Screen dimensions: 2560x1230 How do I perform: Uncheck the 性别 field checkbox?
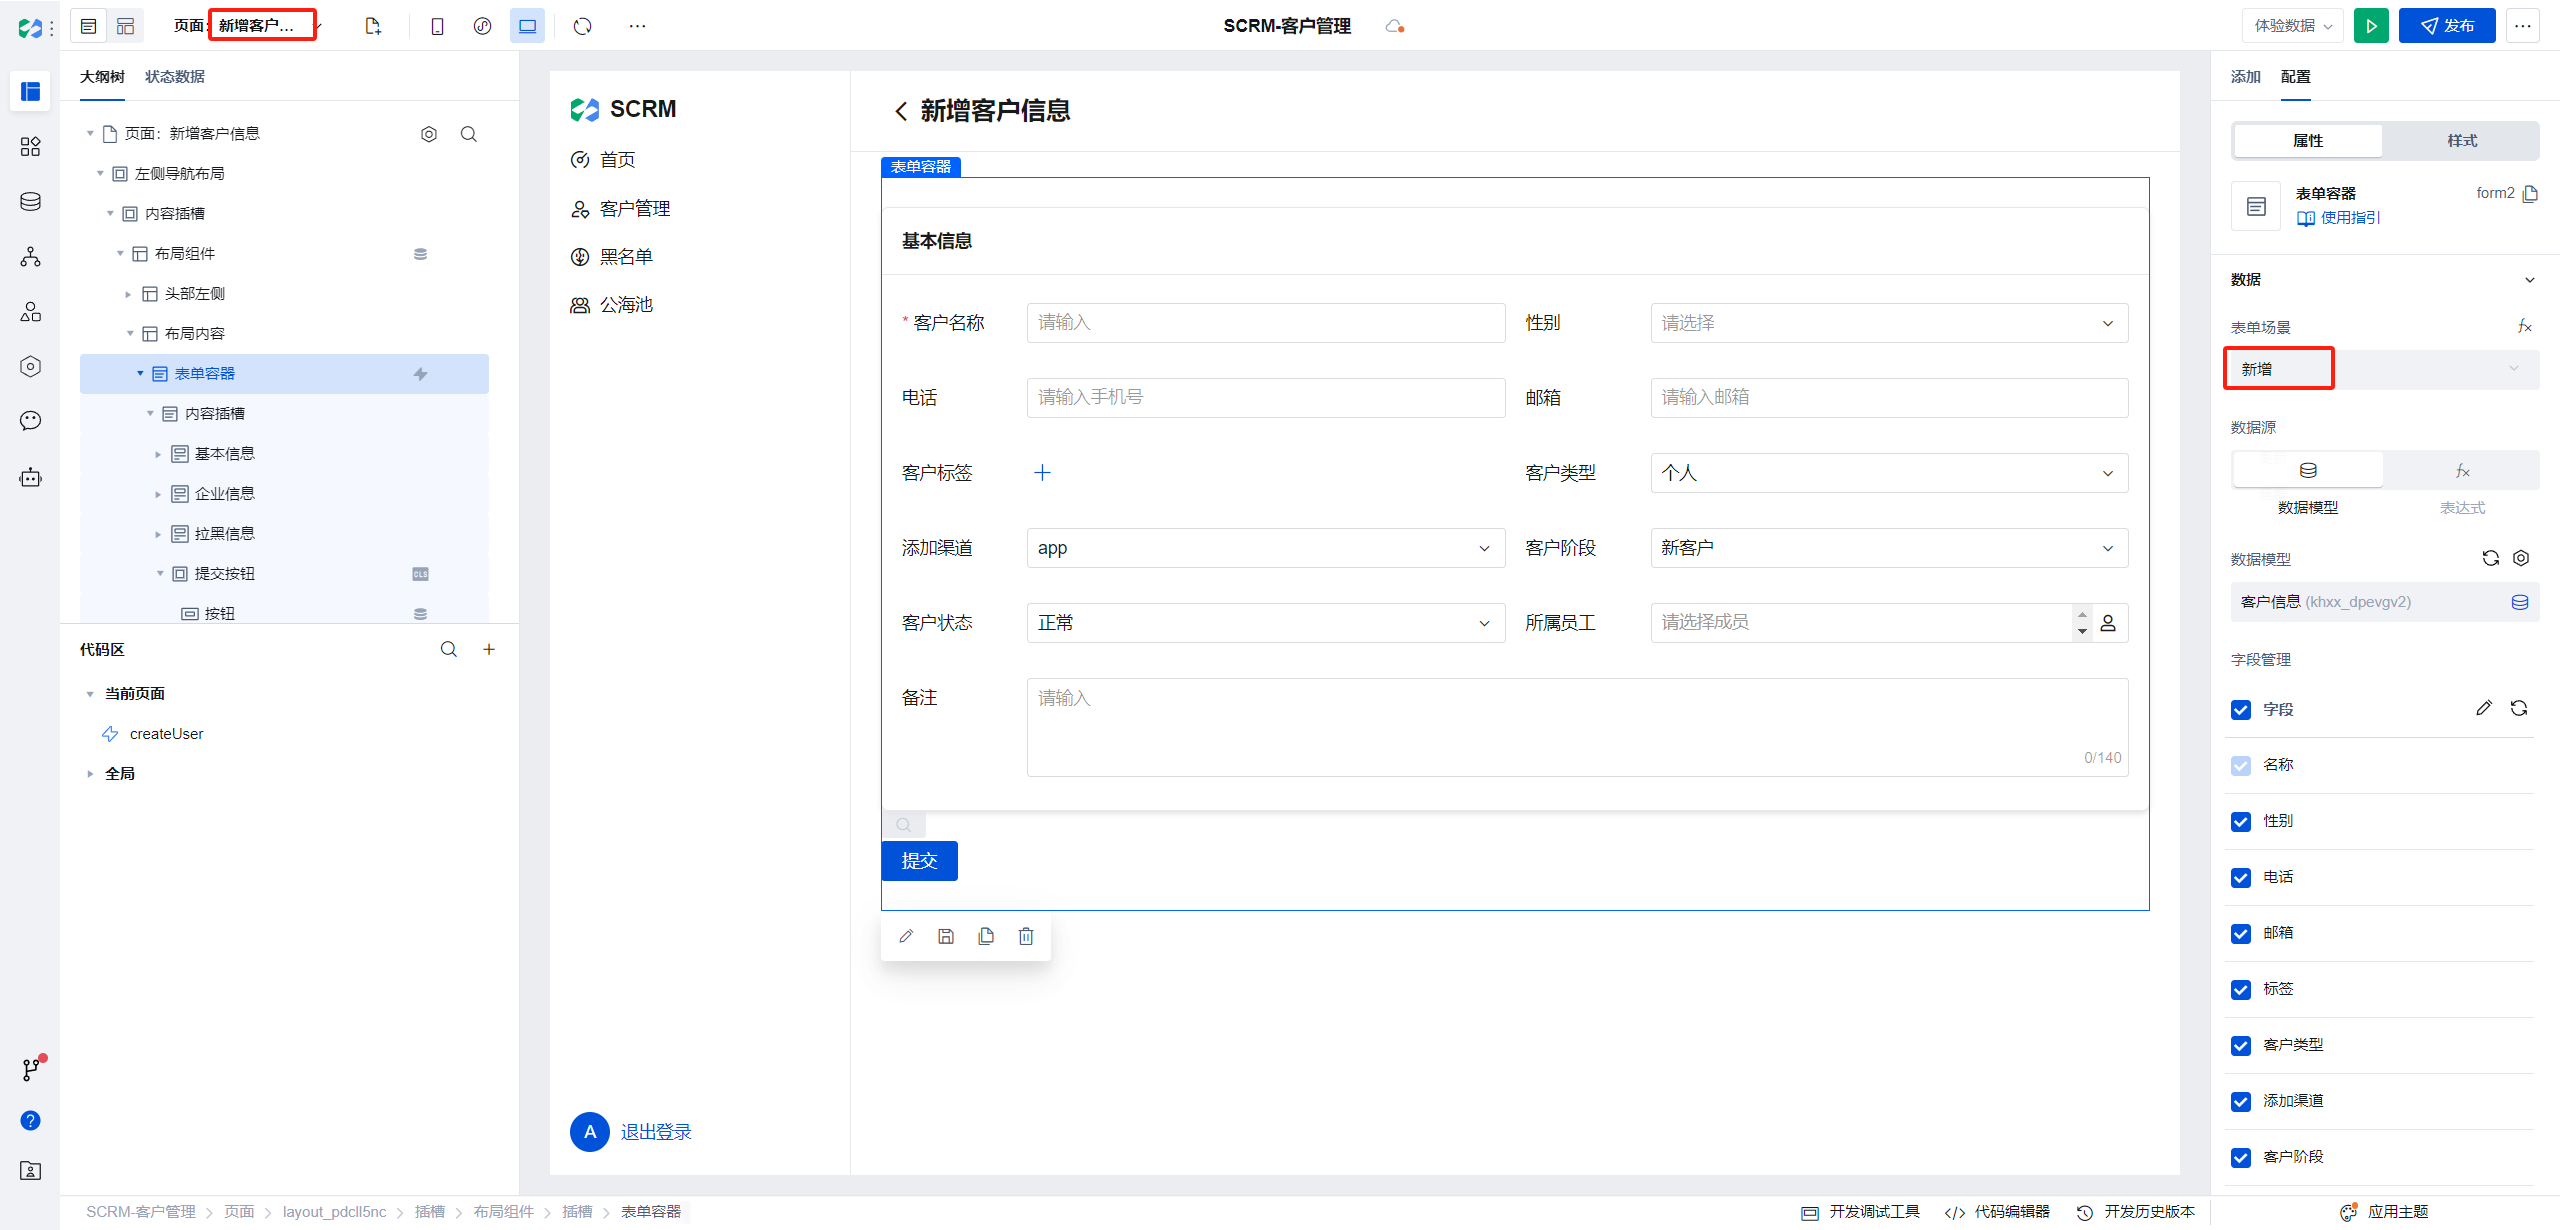(x=2241, y=821)
